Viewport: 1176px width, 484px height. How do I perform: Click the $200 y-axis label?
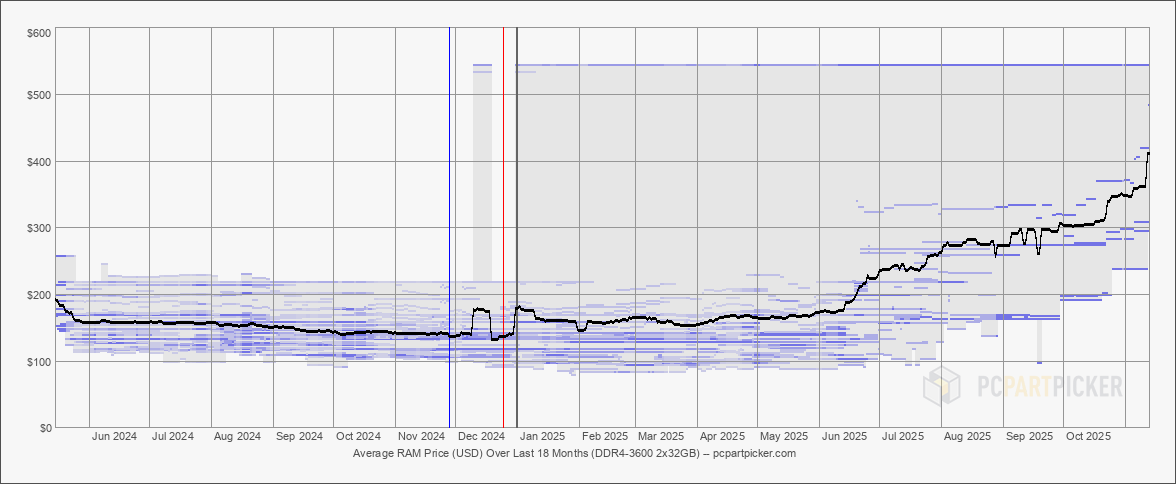(x=40, y=295)
